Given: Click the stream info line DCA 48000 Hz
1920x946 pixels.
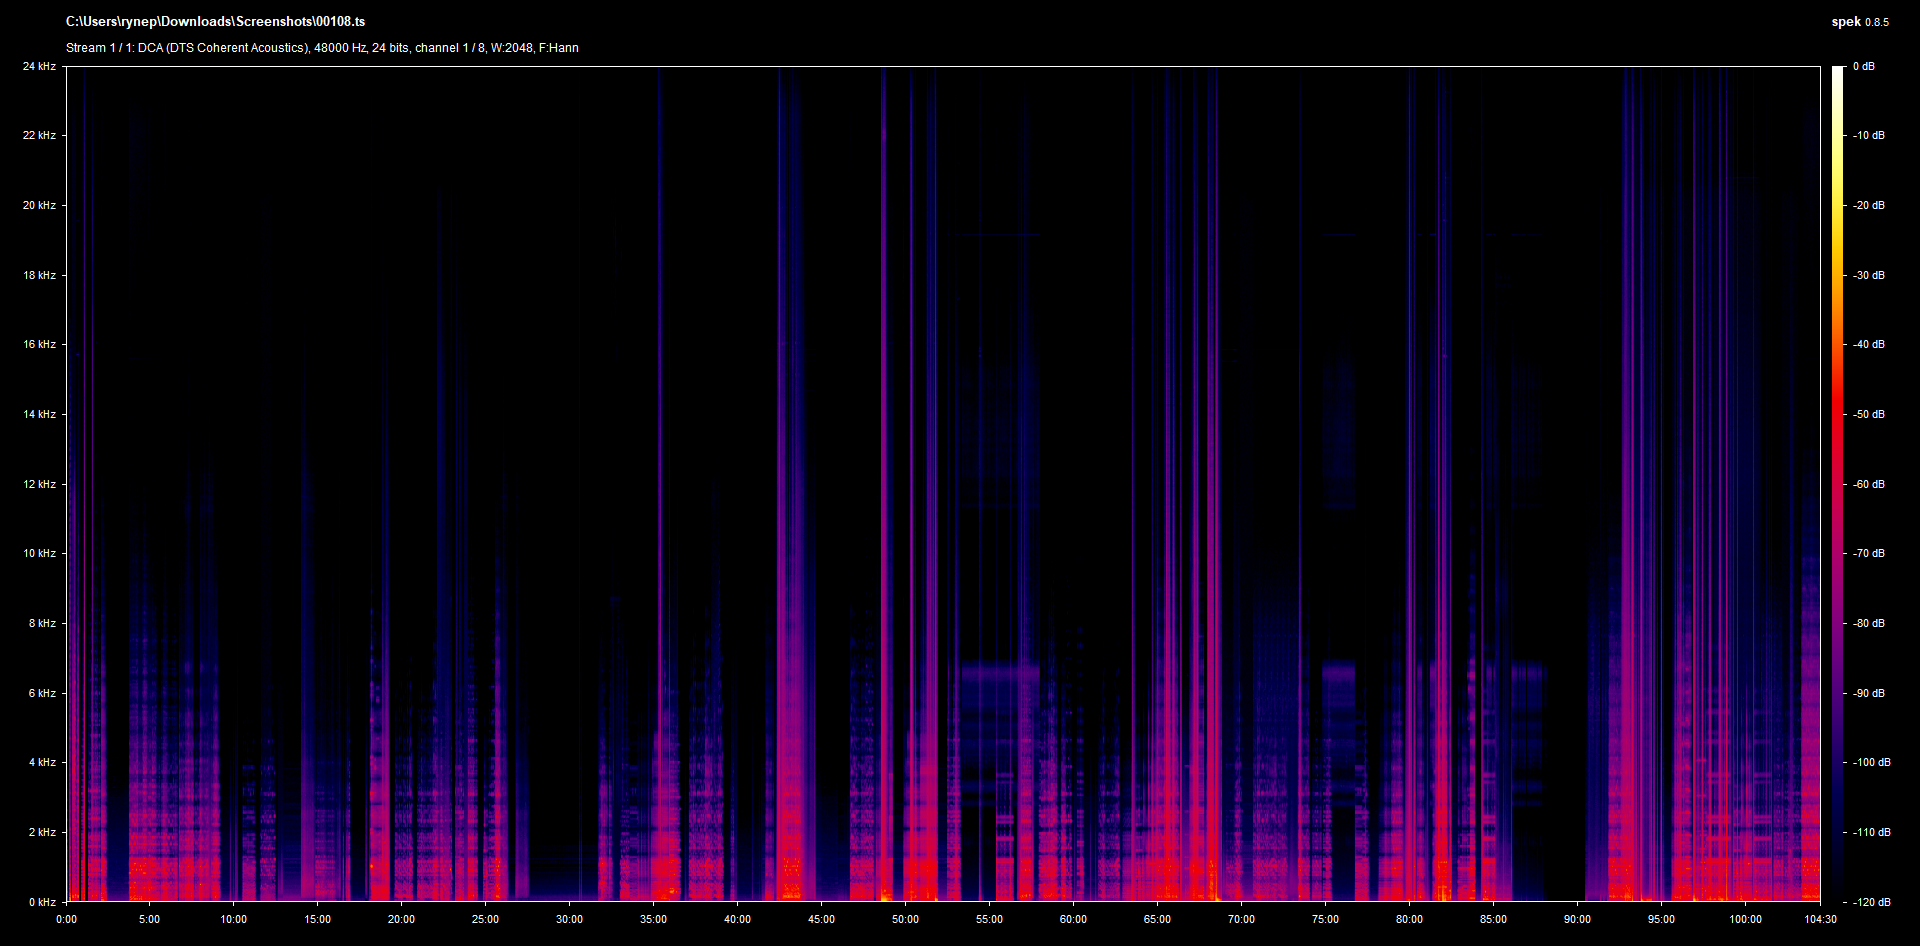Looking at the screenshot, I should 322,48.
